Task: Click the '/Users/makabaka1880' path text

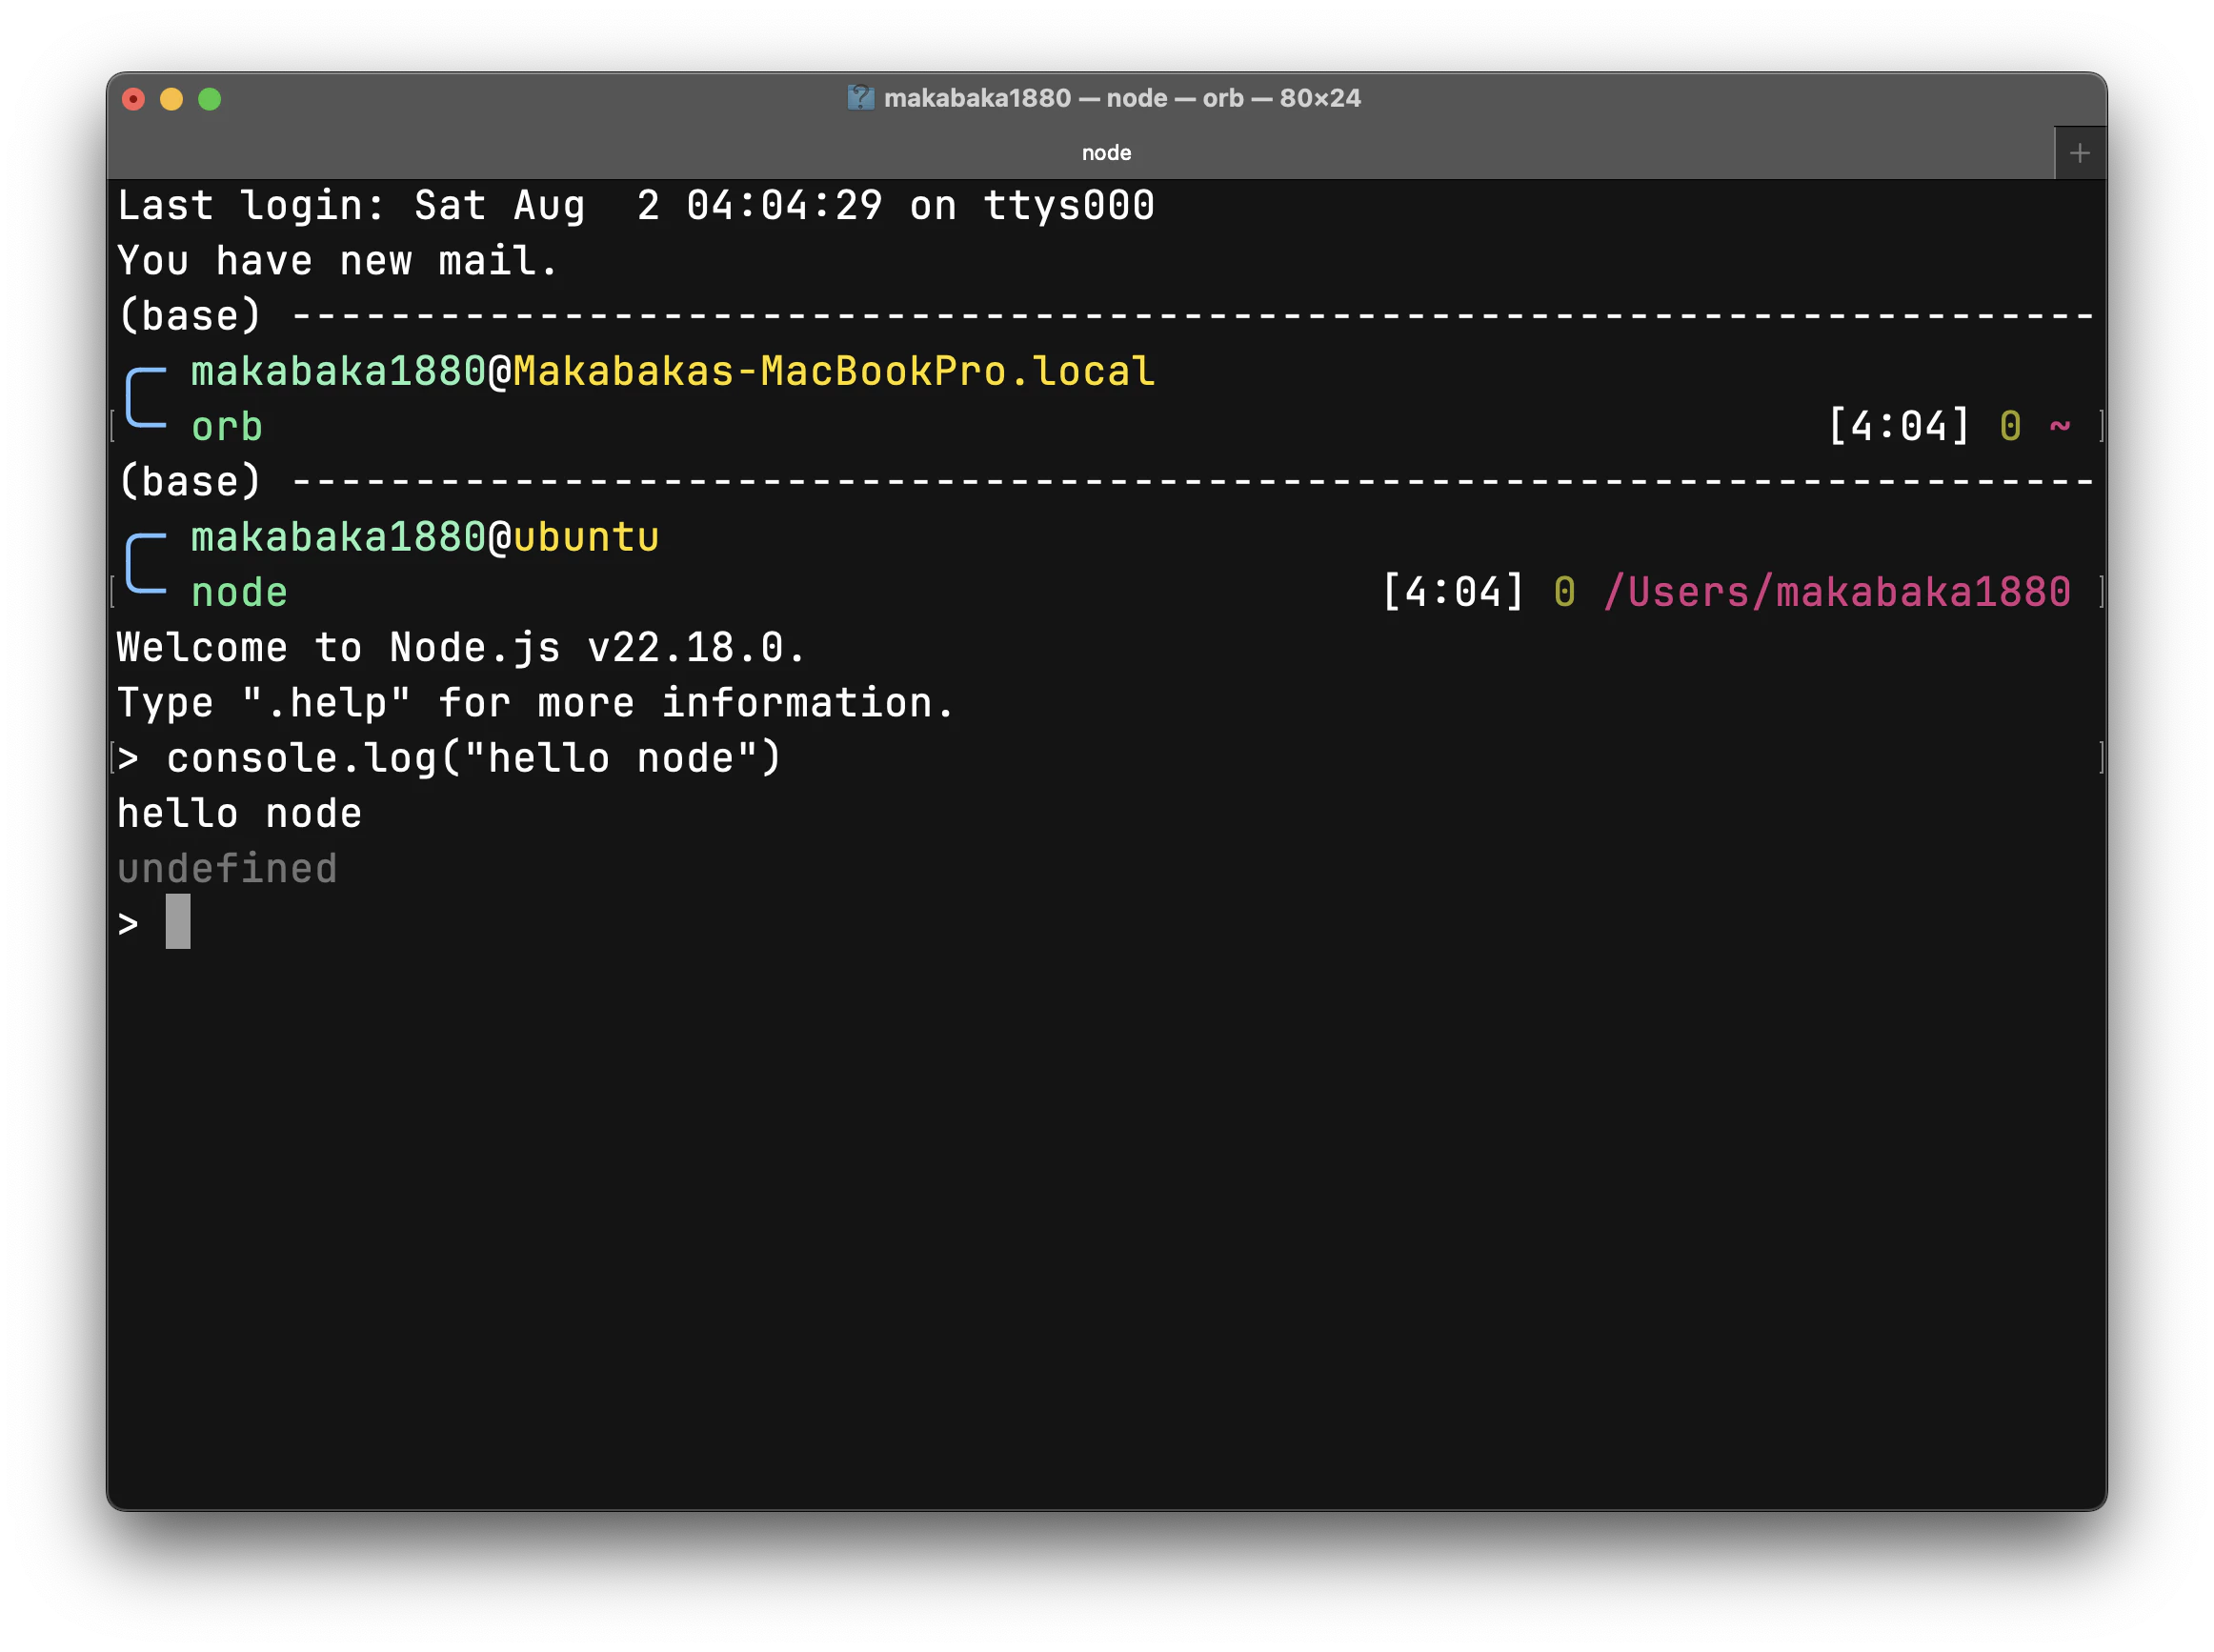Action: coord(1837,592)
